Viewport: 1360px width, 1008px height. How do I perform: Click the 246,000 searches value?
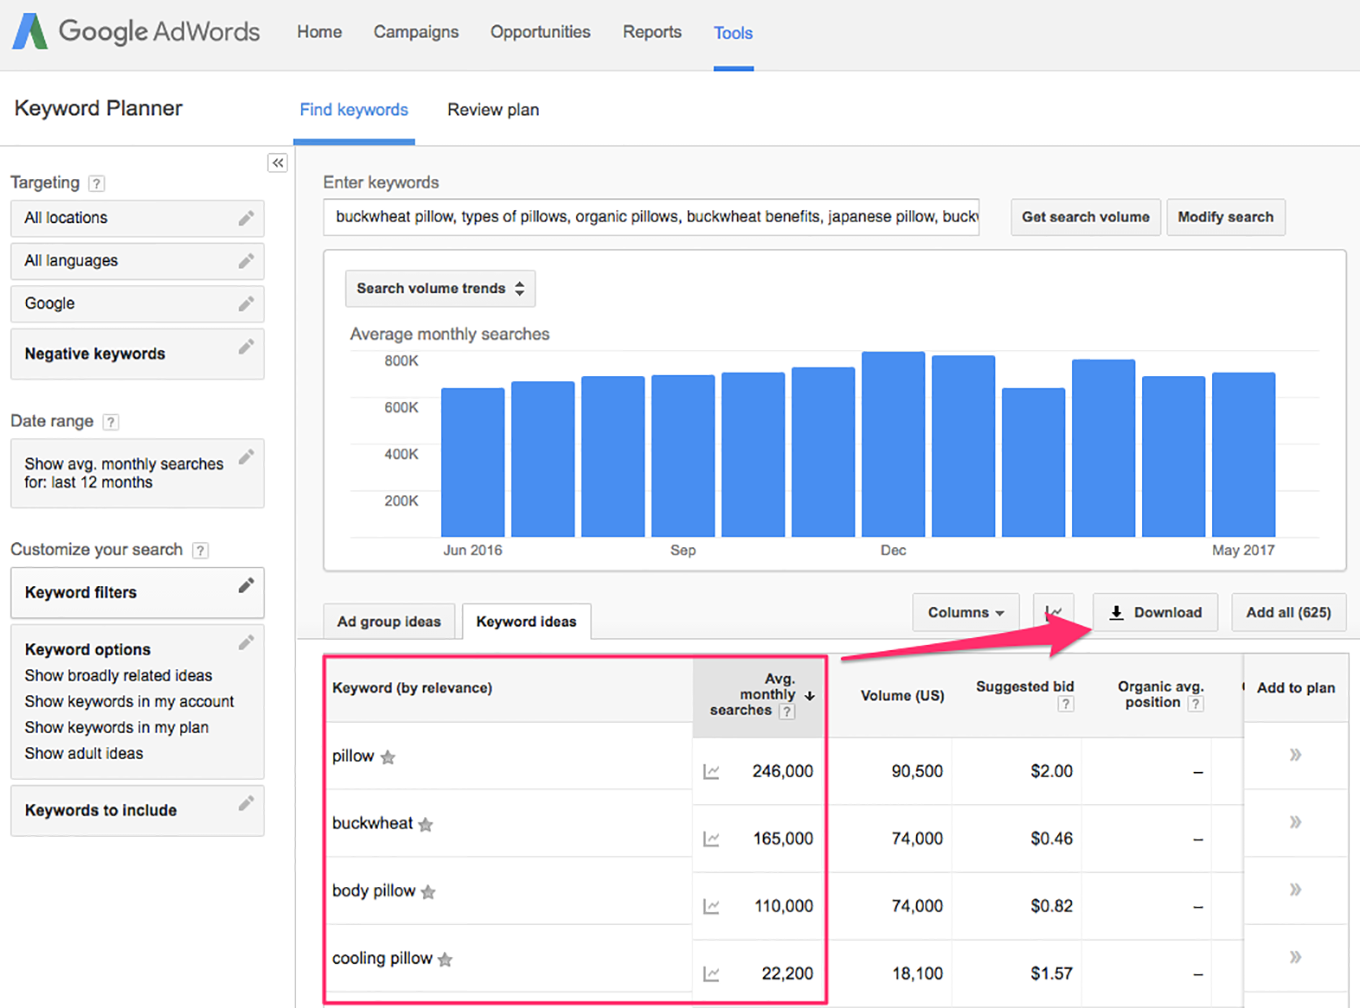pyautogui.click(x=783, y=772)
